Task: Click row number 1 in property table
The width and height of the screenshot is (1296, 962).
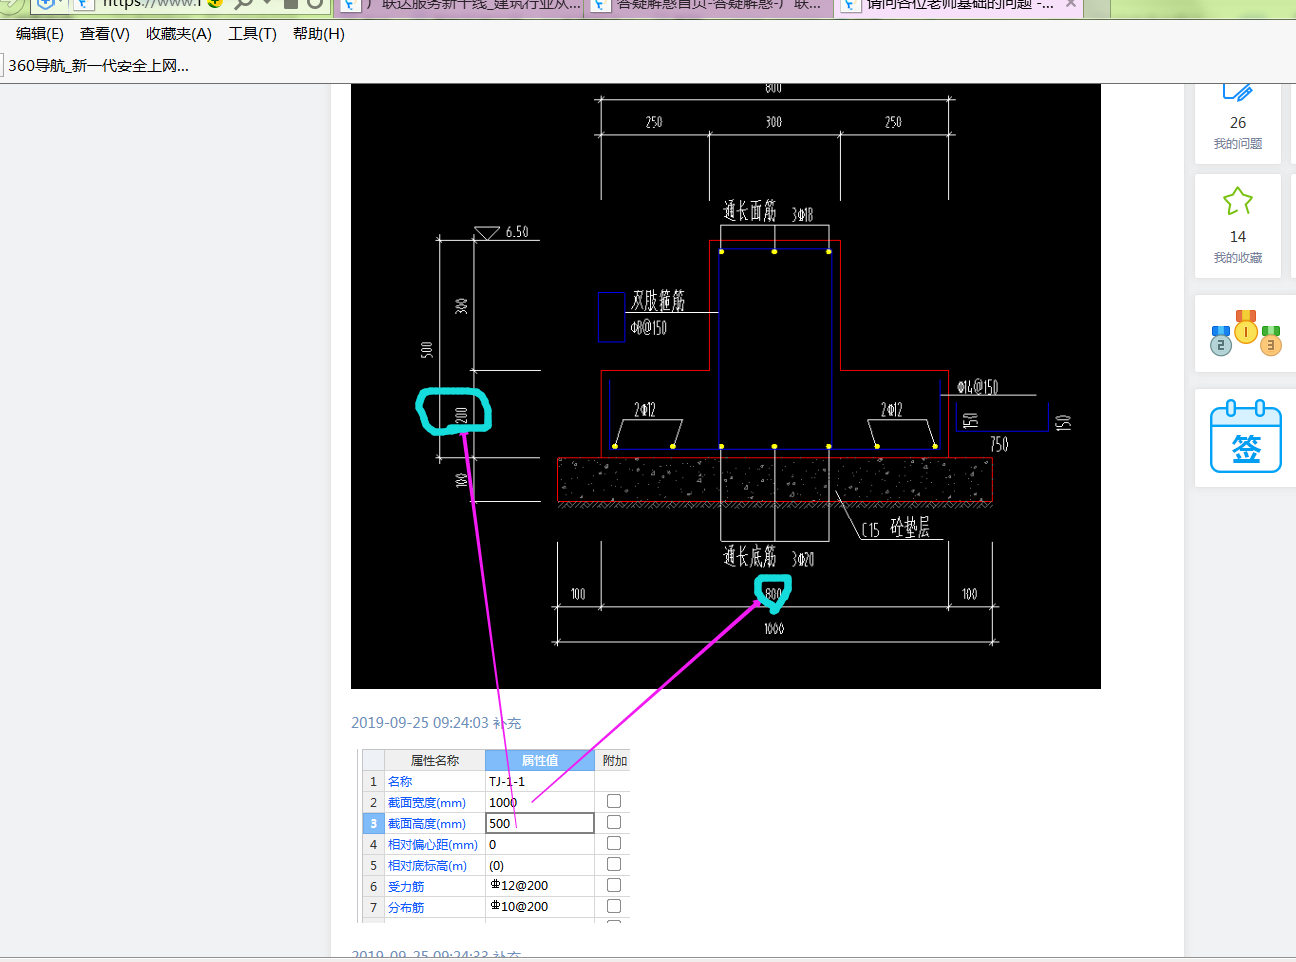Action: tap(373, 782)
